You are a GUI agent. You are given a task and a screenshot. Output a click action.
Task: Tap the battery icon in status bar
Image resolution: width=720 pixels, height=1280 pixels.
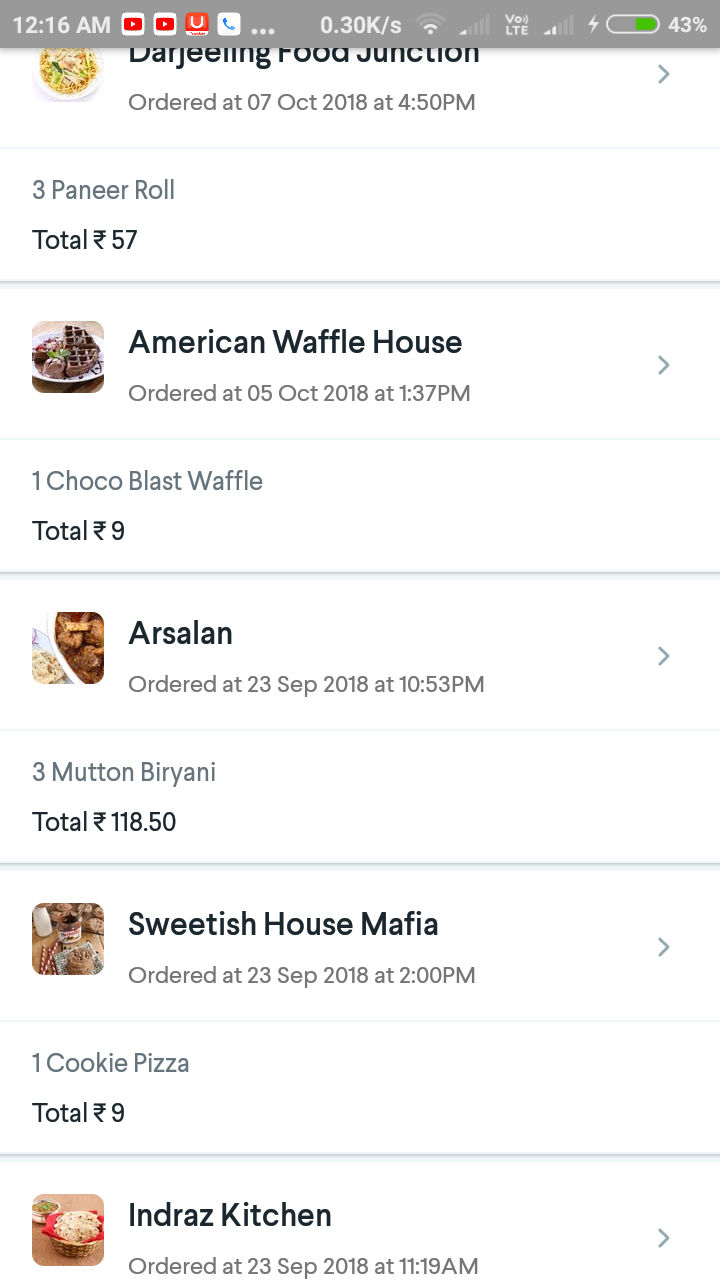[x=633, y=24]
